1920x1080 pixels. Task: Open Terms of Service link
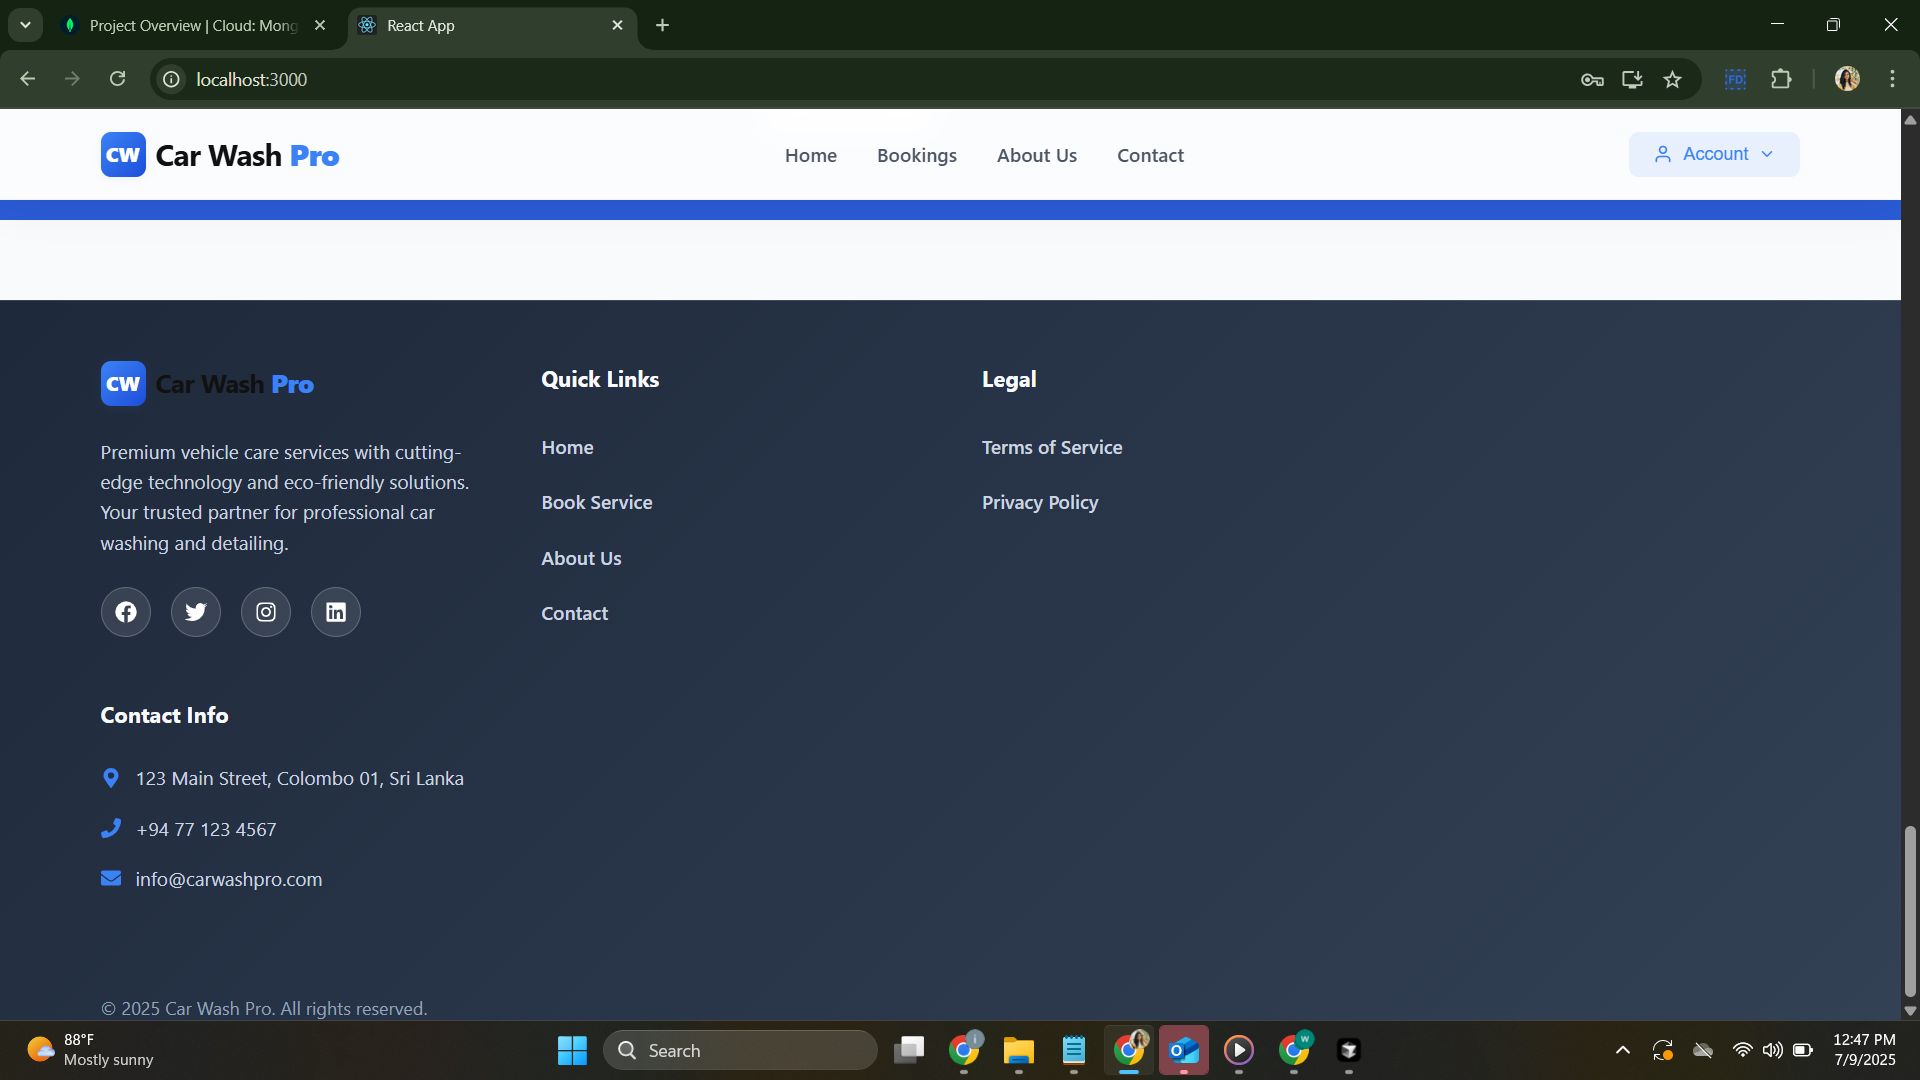[x=1051, y=448]
